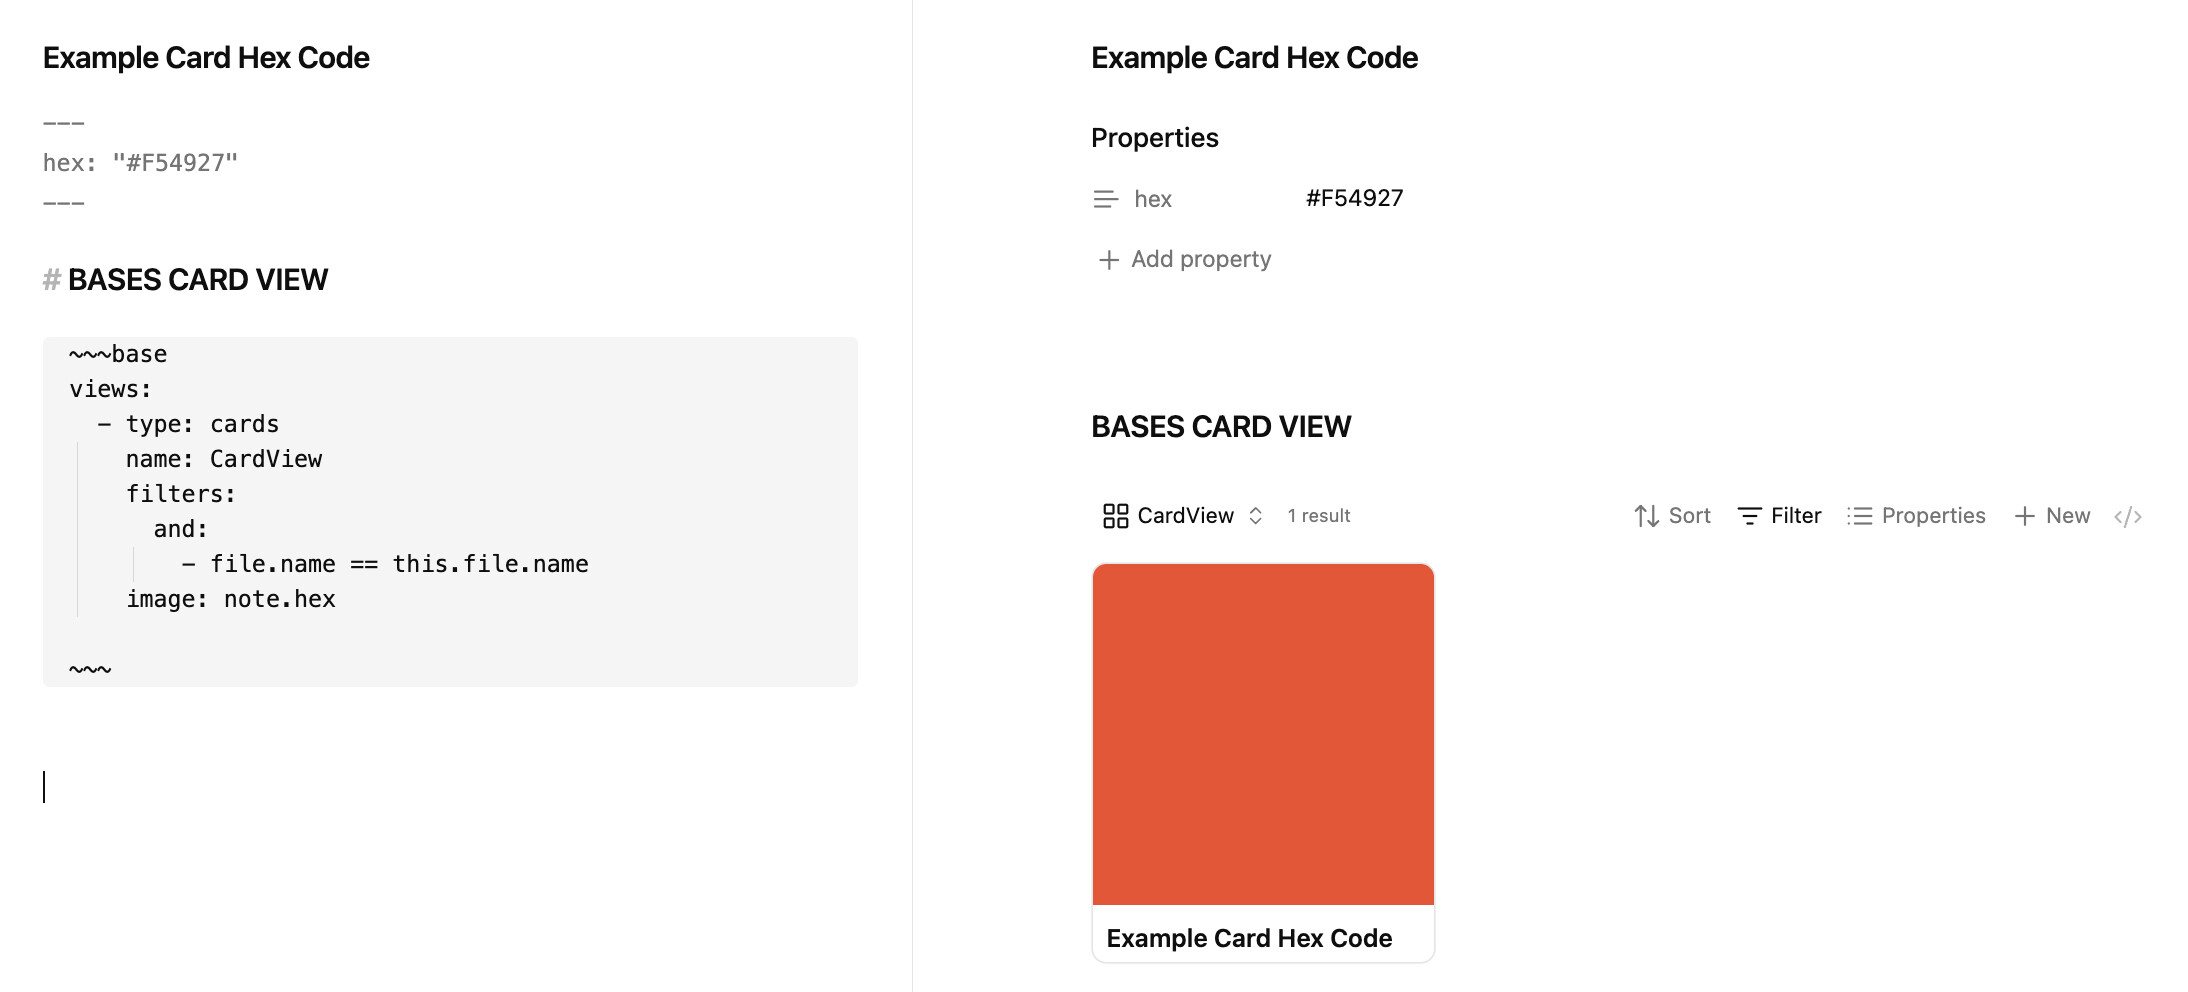Open the Example Card Hex Code card title

(1249, 938)
